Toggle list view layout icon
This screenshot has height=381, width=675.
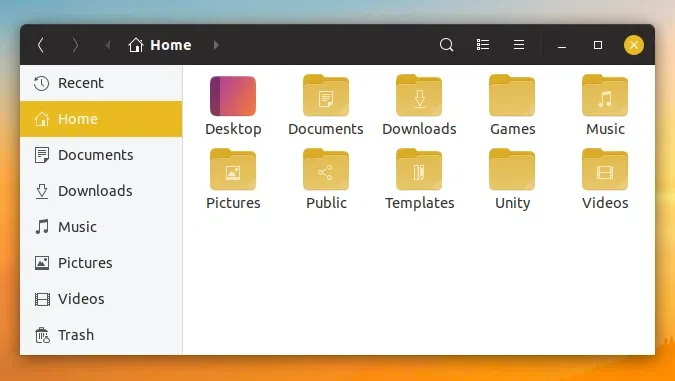(x=483, y=45)
